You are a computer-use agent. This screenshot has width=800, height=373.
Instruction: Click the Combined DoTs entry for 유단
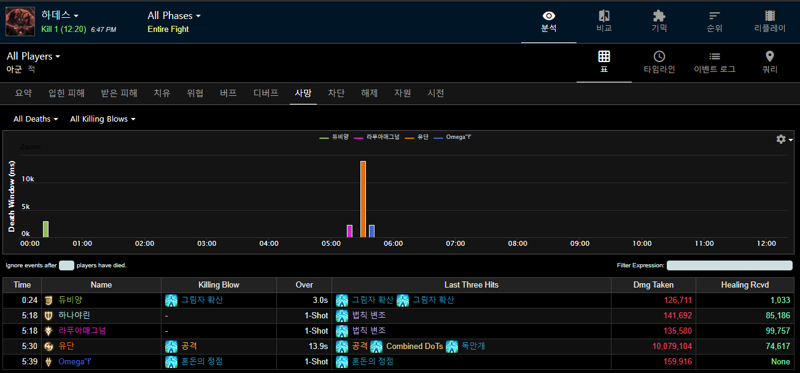[x=414, y=346]
